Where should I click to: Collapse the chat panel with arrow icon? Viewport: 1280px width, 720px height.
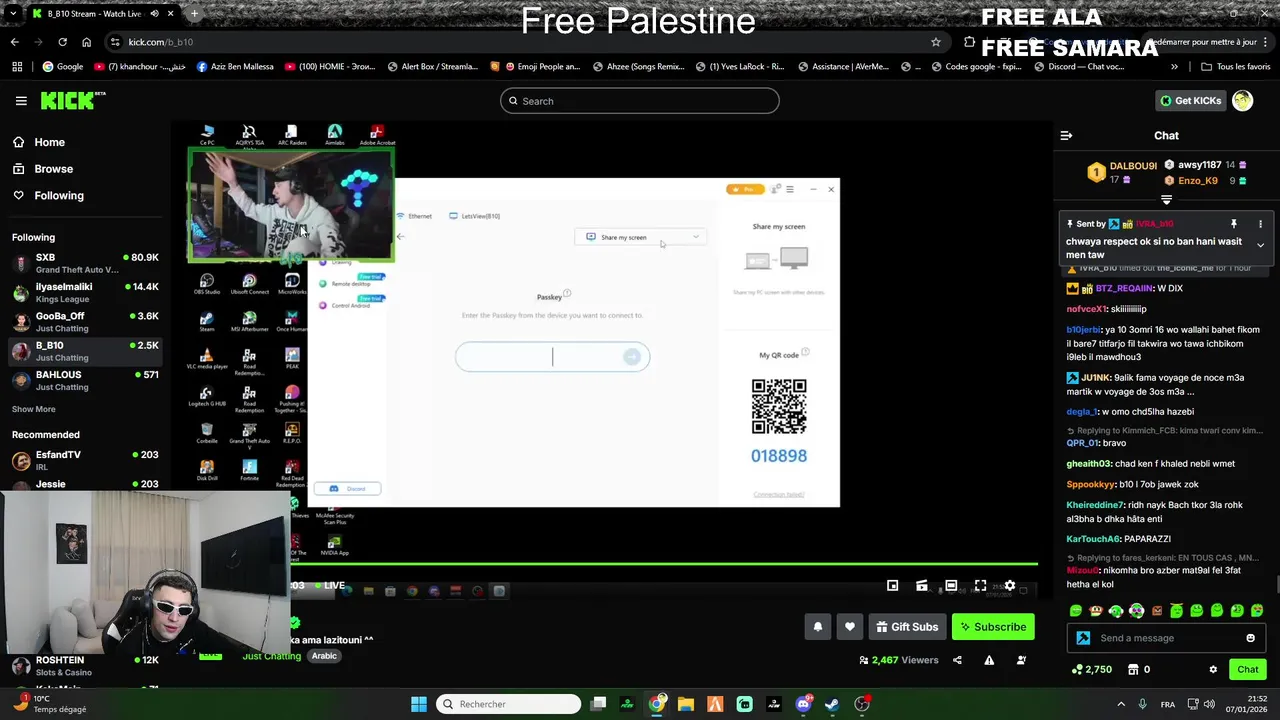1066,135
